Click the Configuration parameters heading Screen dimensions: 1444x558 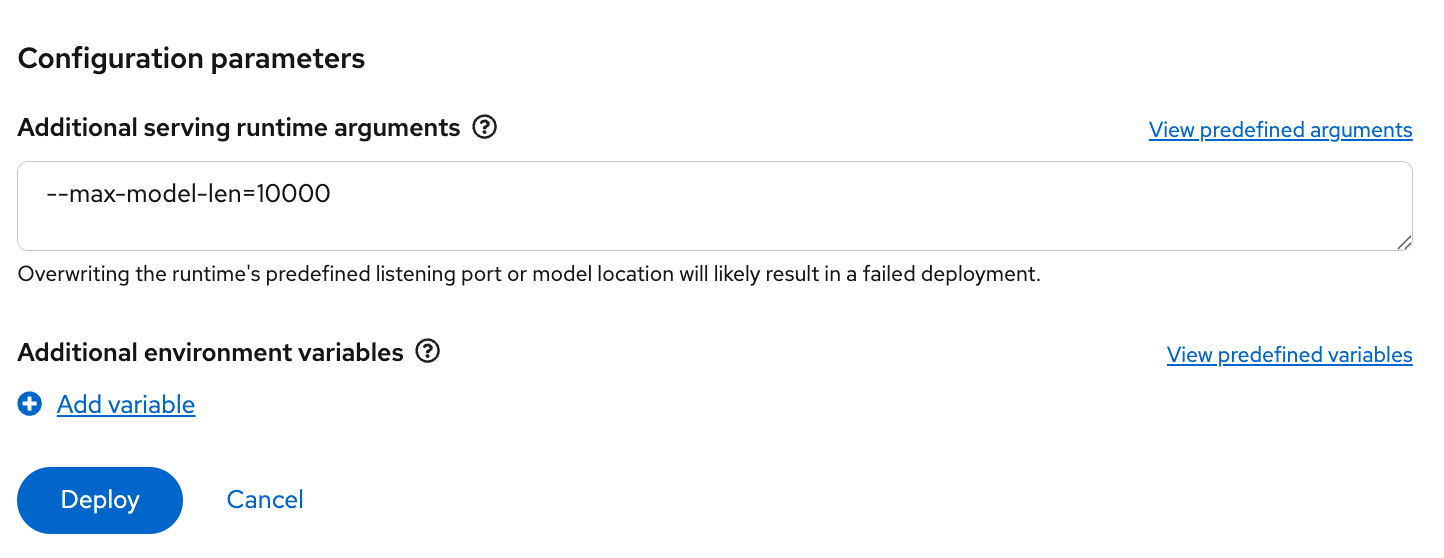tap(191, 59)
